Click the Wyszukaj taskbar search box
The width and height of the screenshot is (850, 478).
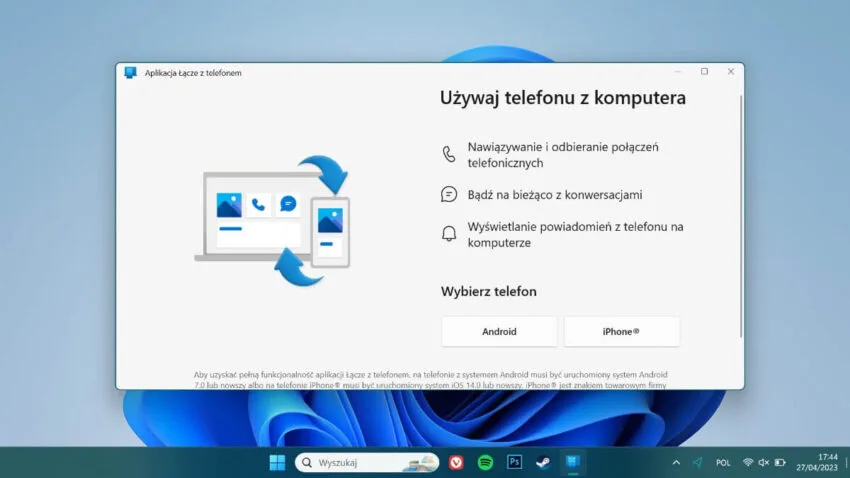366,462
